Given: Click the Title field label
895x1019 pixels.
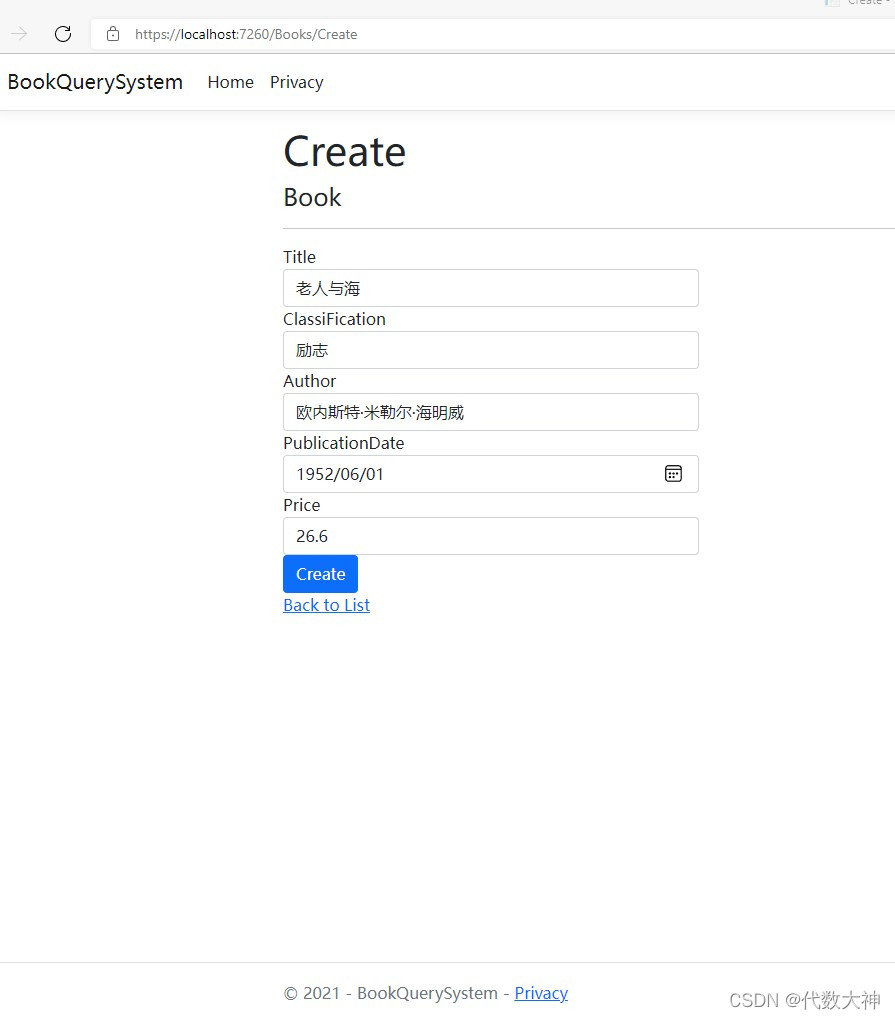Looking at the screenshot, I should click(300, 257).
